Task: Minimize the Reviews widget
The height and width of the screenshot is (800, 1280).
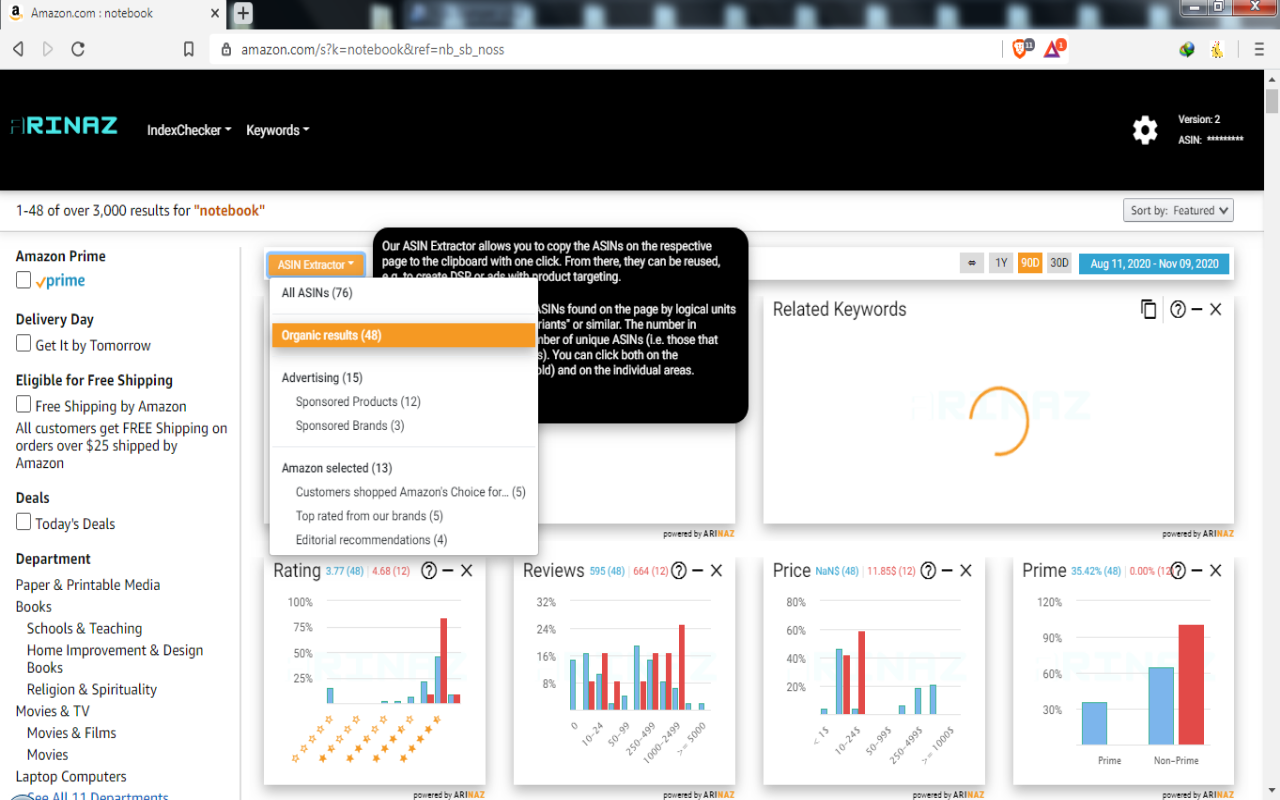Action: coord(698,570)
